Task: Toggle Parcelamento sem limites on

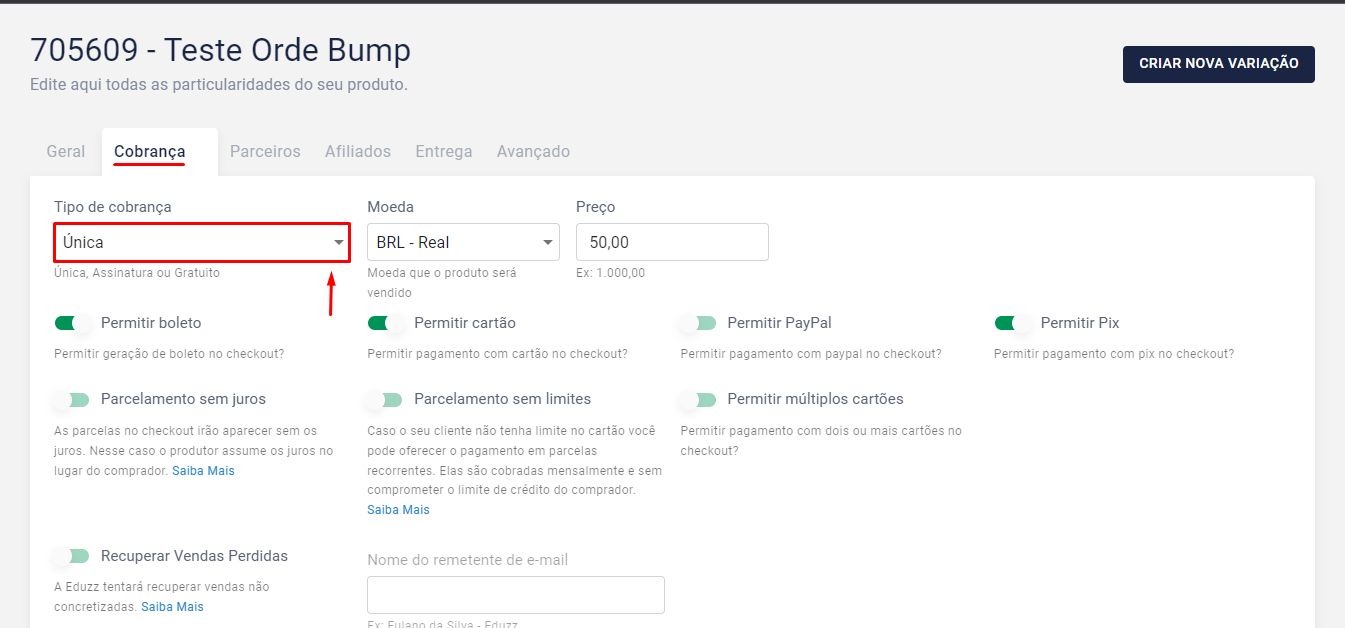Action: tap(385, 400)
